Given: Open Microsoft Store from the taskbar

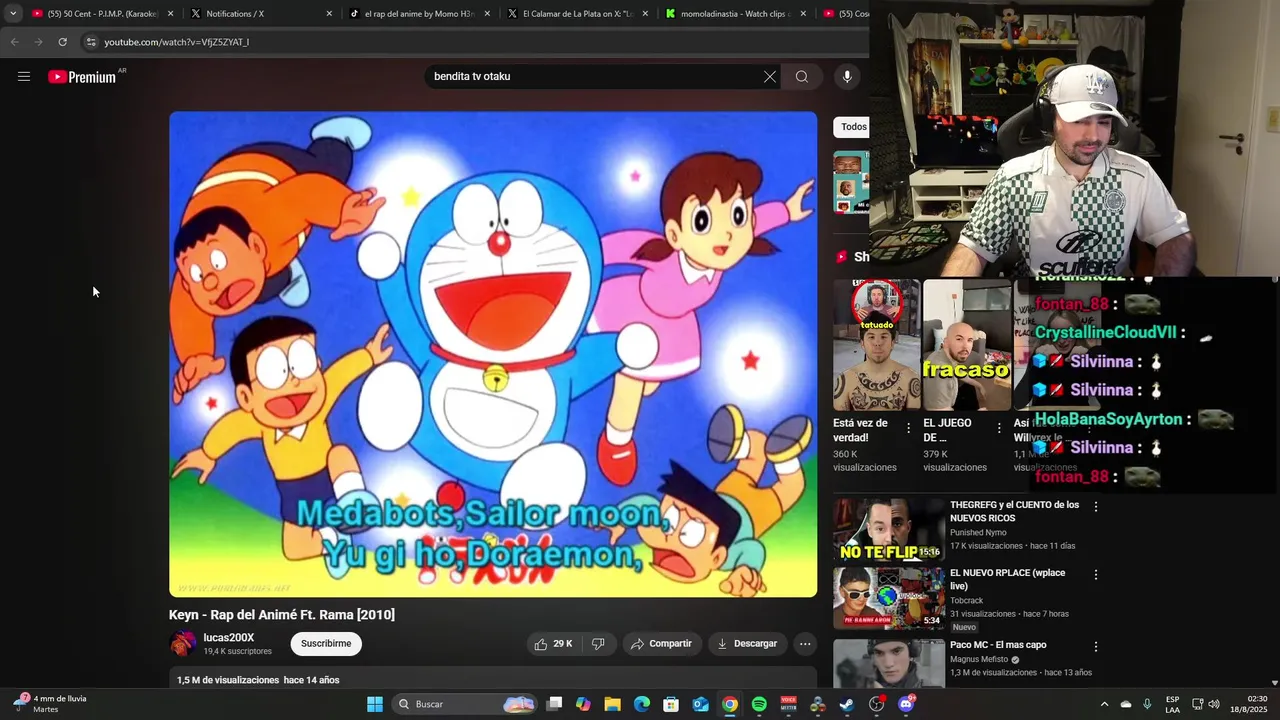Looking at the screenshot, I should [x=671, y=704].
